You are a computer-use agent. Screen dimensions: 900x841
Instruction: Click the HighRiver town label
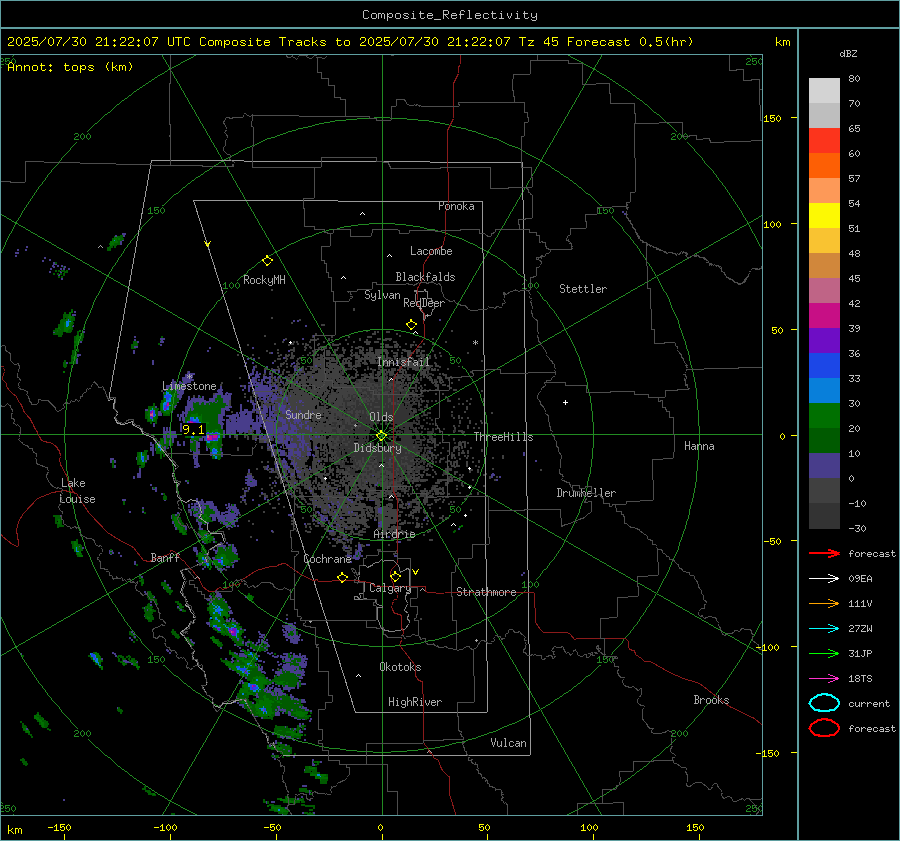coord(414,702)
